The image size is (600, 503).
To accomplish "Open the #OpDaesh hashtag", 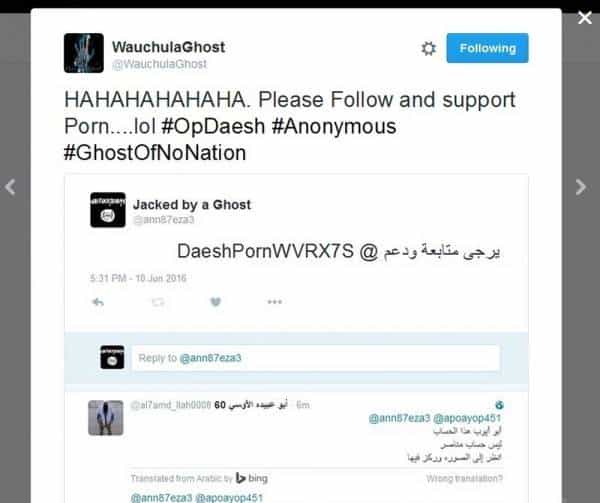I will pyautogui.click(x=213, y=126).
